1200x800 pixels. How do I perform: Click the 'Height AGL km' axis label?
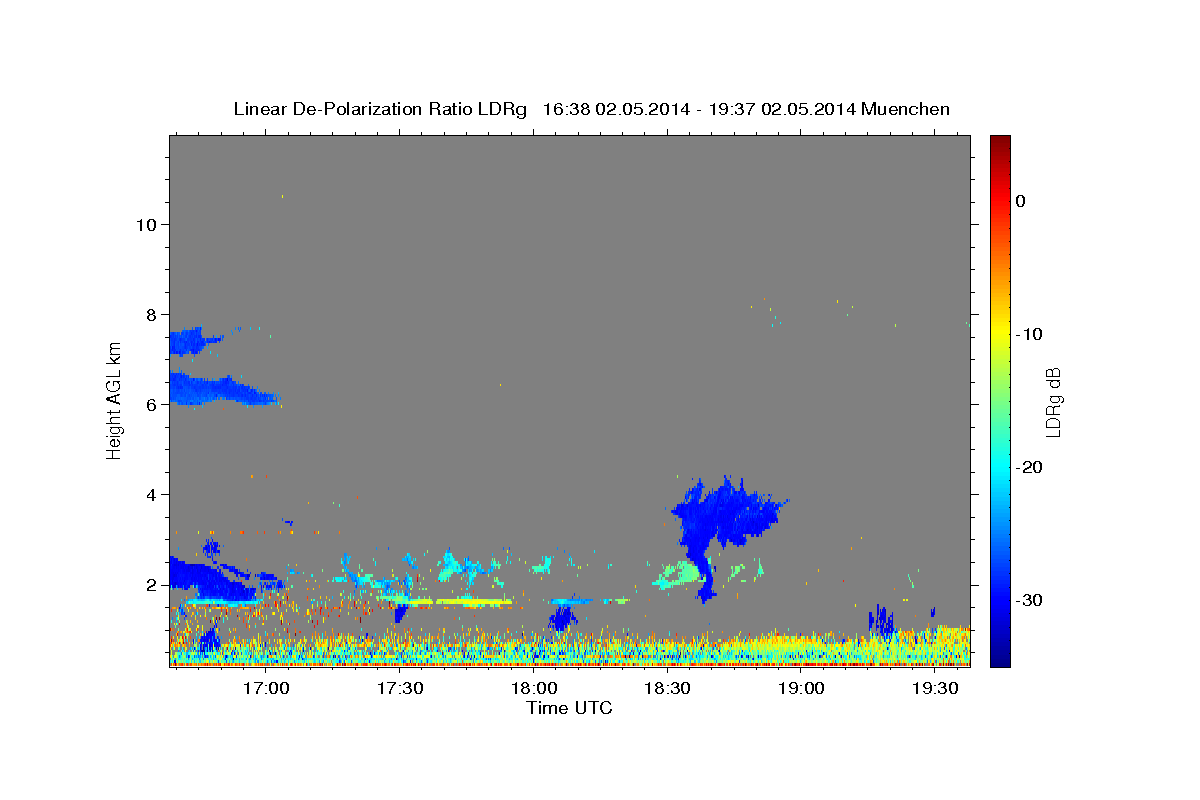[x=115, y=400]
